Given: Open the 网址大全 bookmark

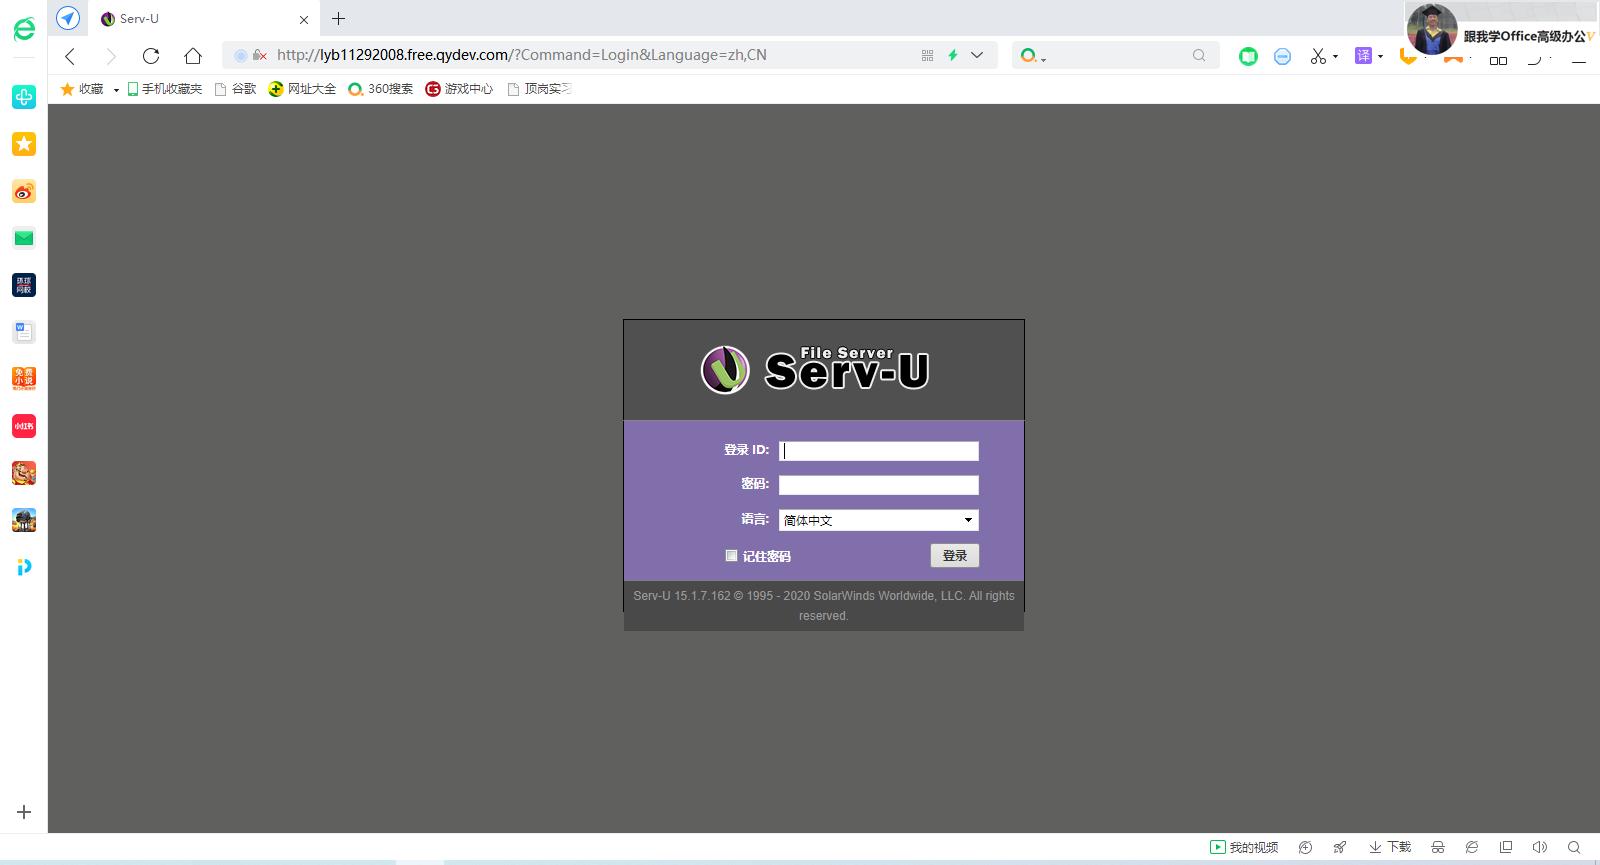Looking at the screenshot, I should click(x=302, y=89).
